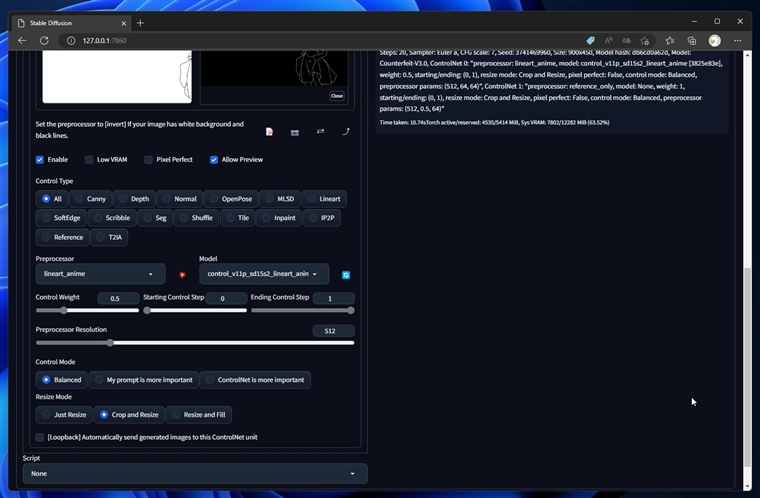Select Seg control type
The height and width of the screenshot is (498, 760).
tap(155, 218)
